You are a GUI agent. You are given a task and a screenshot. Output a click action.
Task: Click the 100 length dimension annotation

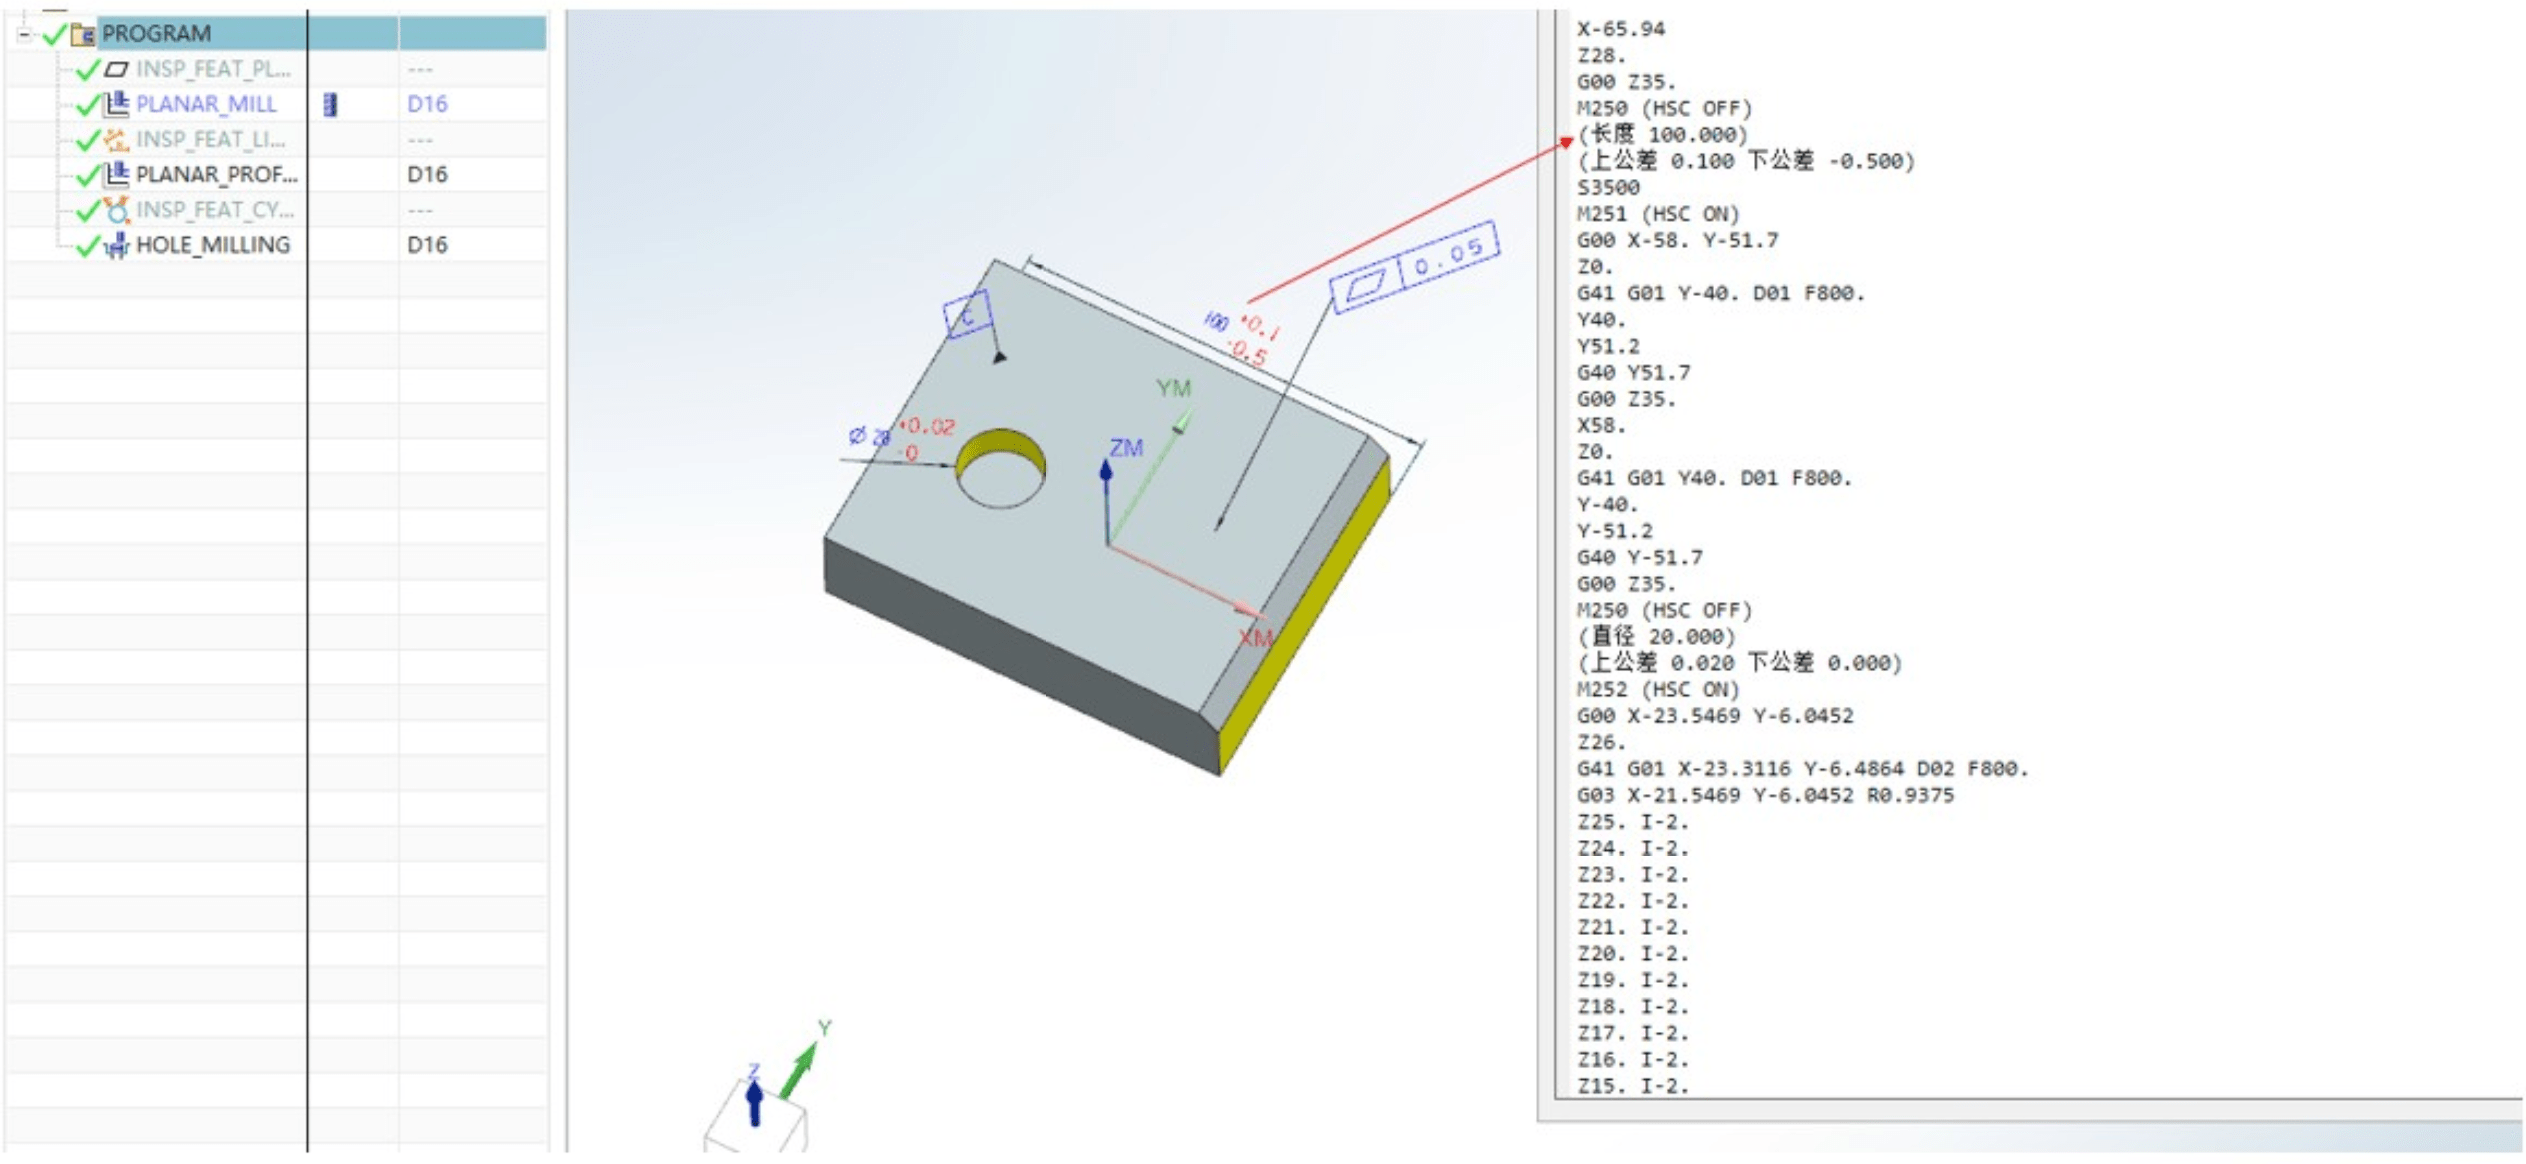pyautogui.click(x=1215, y=320)
